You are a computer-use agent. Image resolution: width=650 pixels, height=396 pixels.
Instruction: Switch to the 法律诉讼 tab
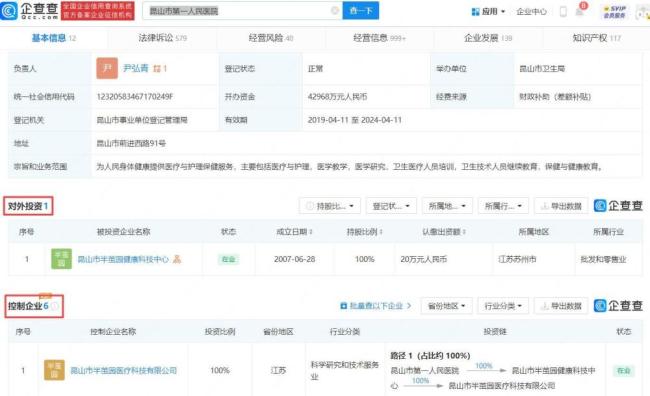point(162,38)
